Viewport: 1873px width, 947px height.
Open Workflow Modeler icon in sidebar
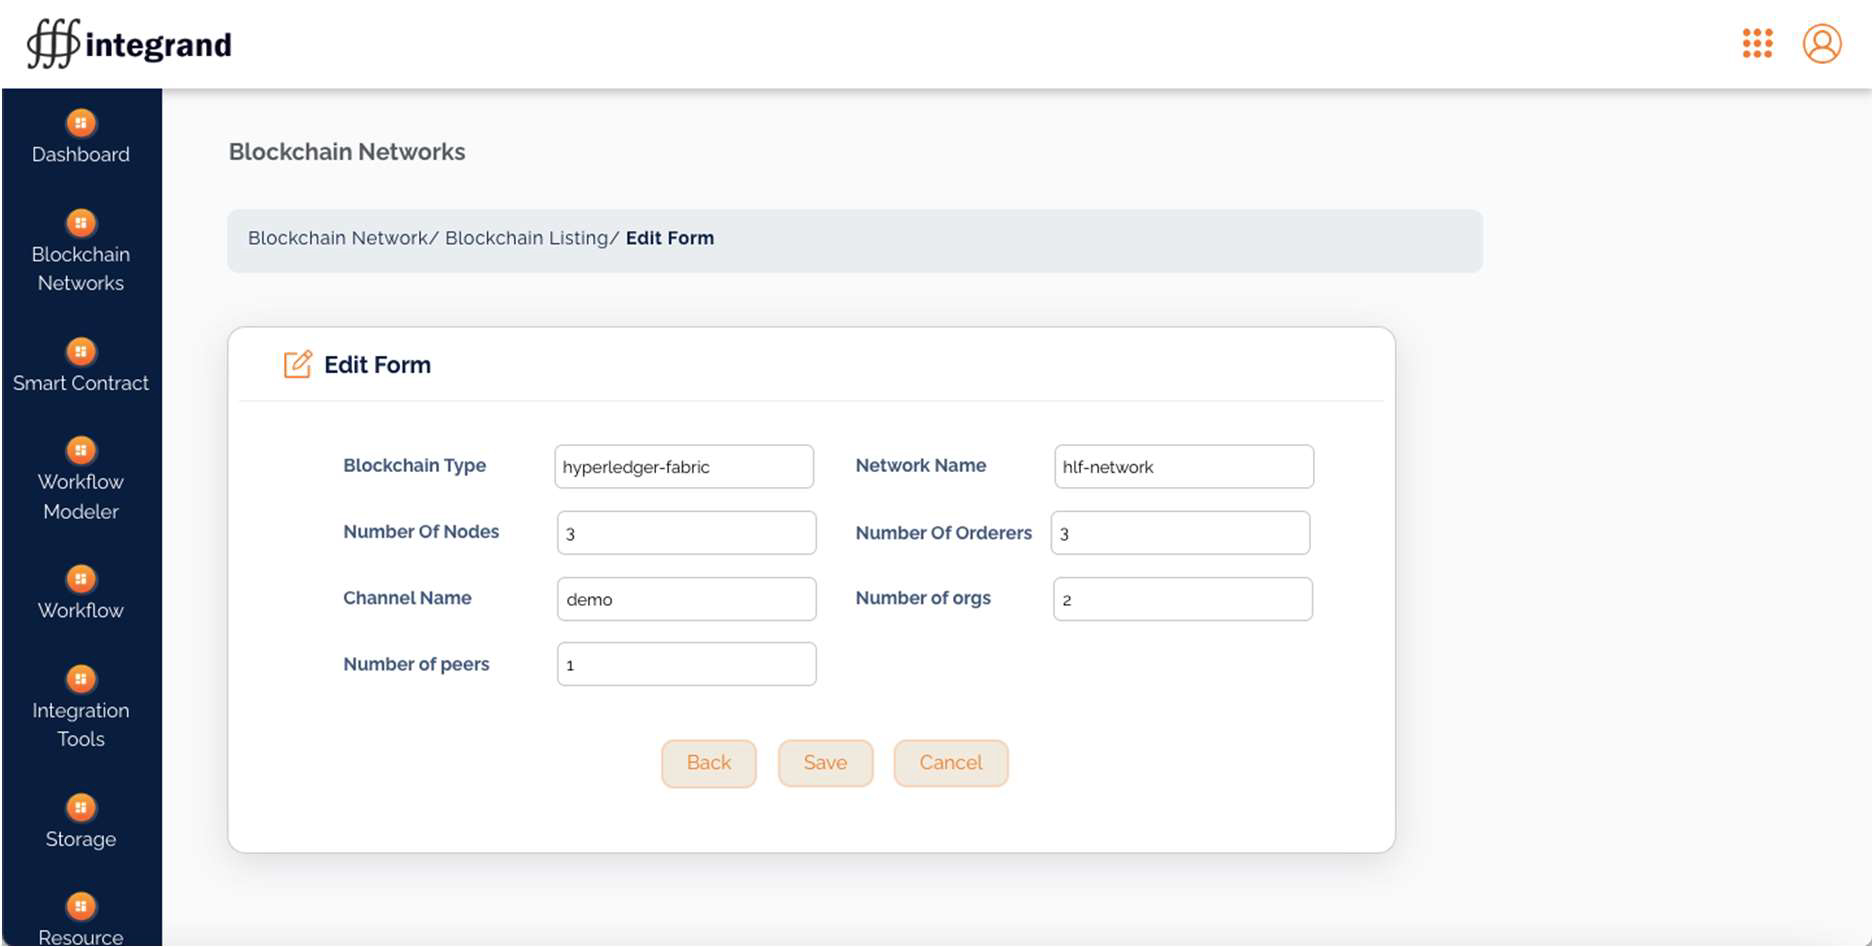click(x=81, y=451)
